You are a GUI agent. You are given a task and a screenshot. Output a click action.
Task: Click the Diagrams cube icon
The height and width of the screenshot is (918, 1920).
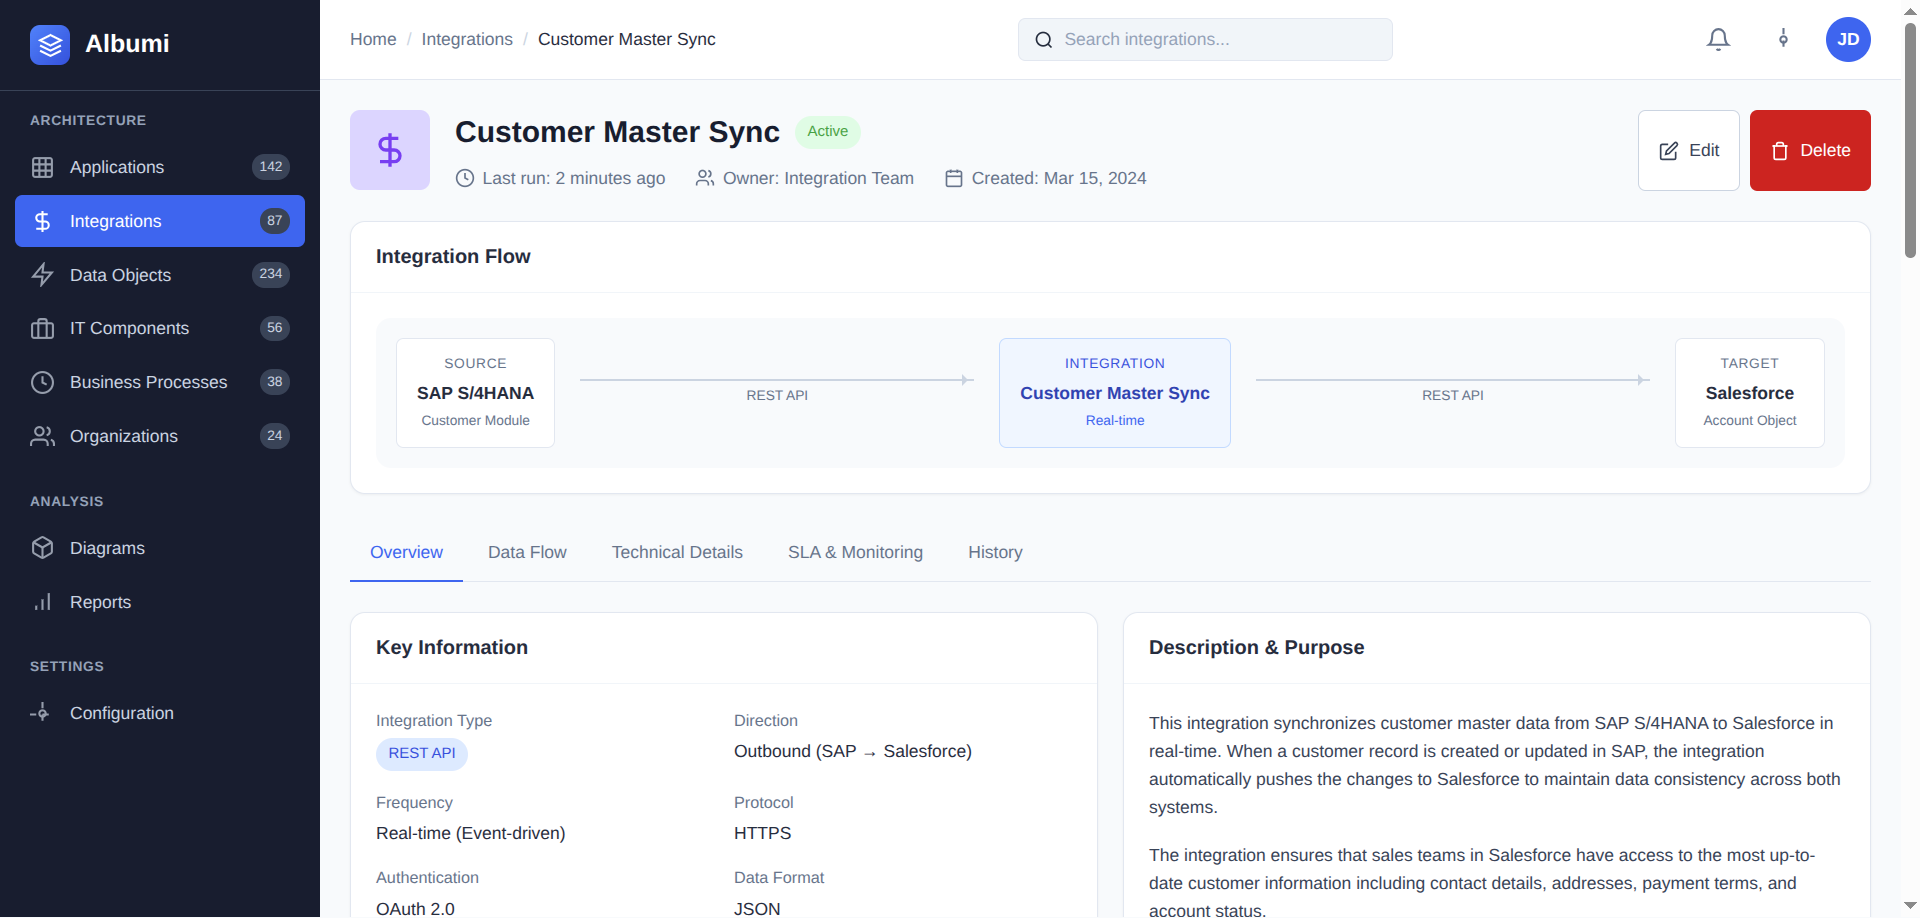[x=42, y=548]
